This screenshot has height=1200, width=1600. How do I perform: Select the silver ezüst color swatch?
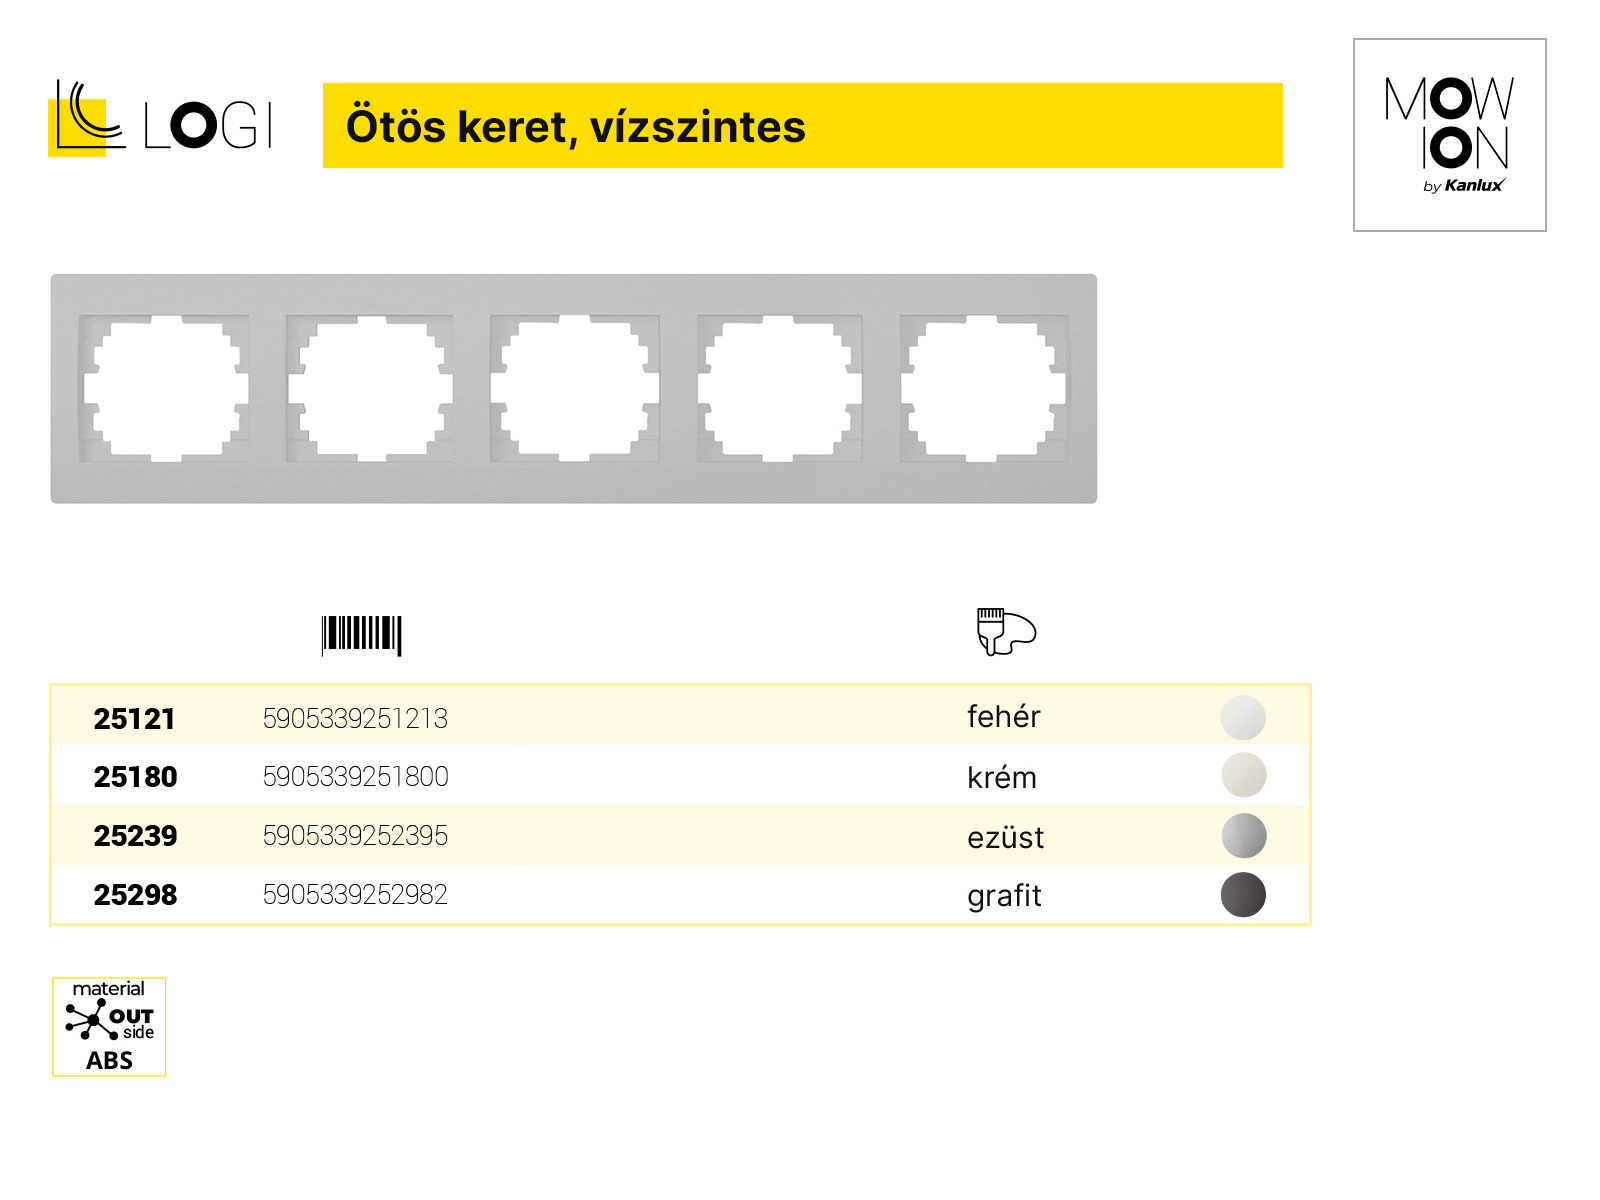[1243, 836]
